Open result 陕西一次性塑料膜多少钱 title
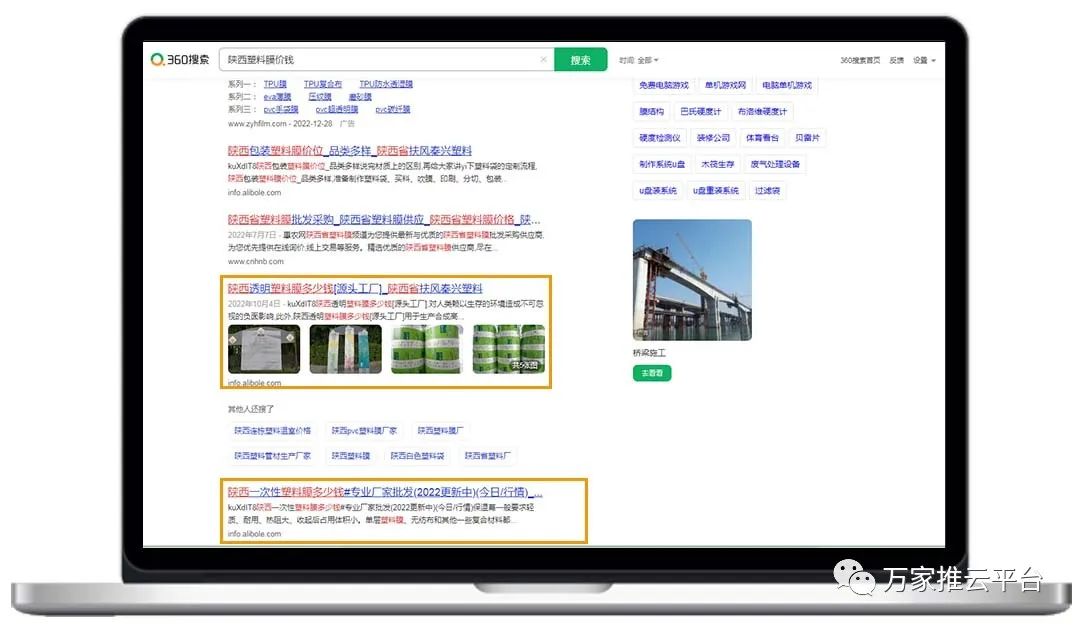The width and height of the screenshot is (1080, 628). pyautogui.click(x=385, y=492)
